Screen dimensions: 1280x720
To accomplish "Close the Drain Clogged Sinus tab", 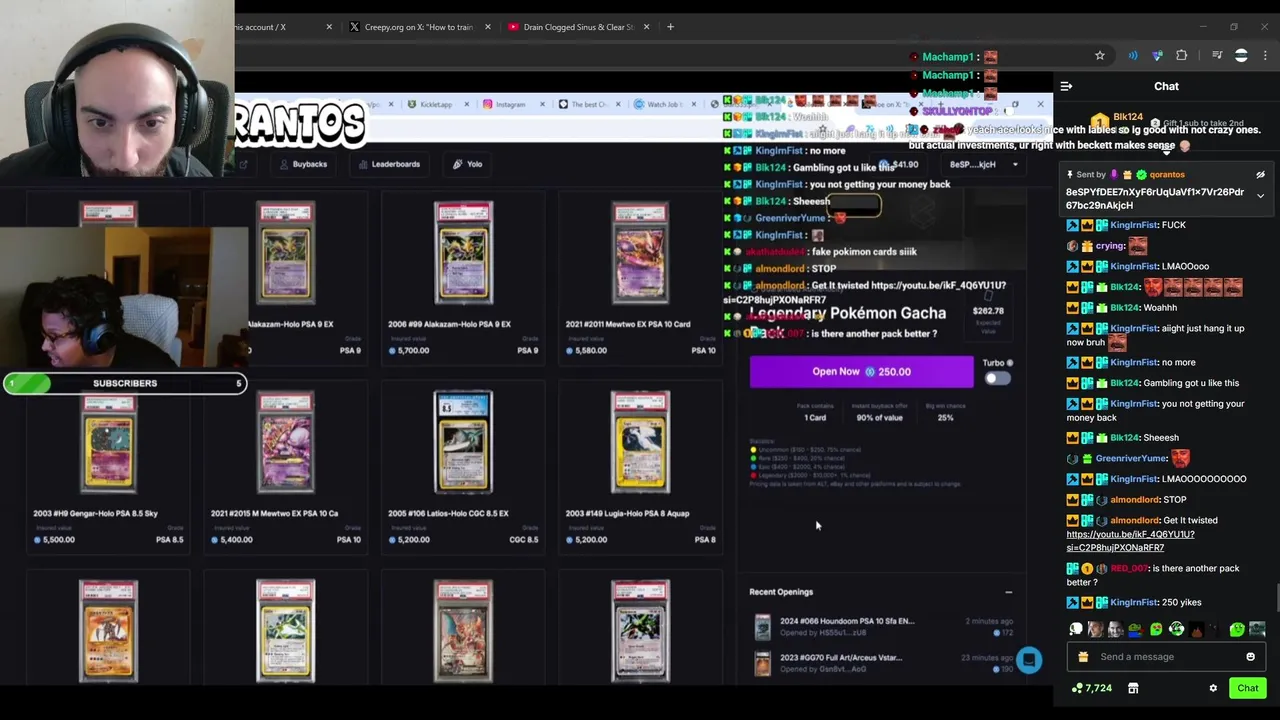I will (x=647, y=27).
